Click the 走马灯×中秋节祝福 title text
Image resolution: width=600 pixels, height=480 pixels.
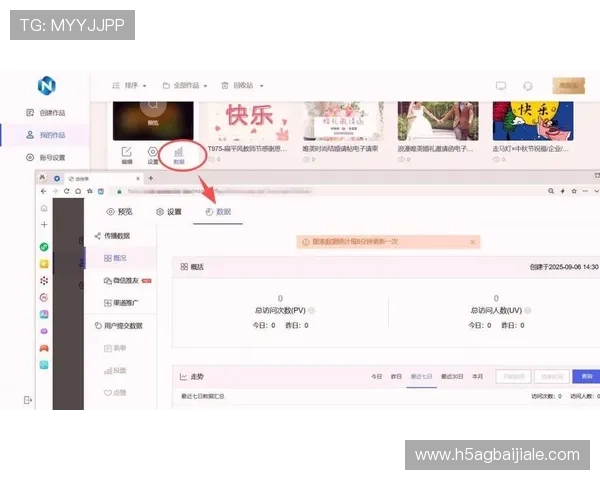(x=530, y=149)
